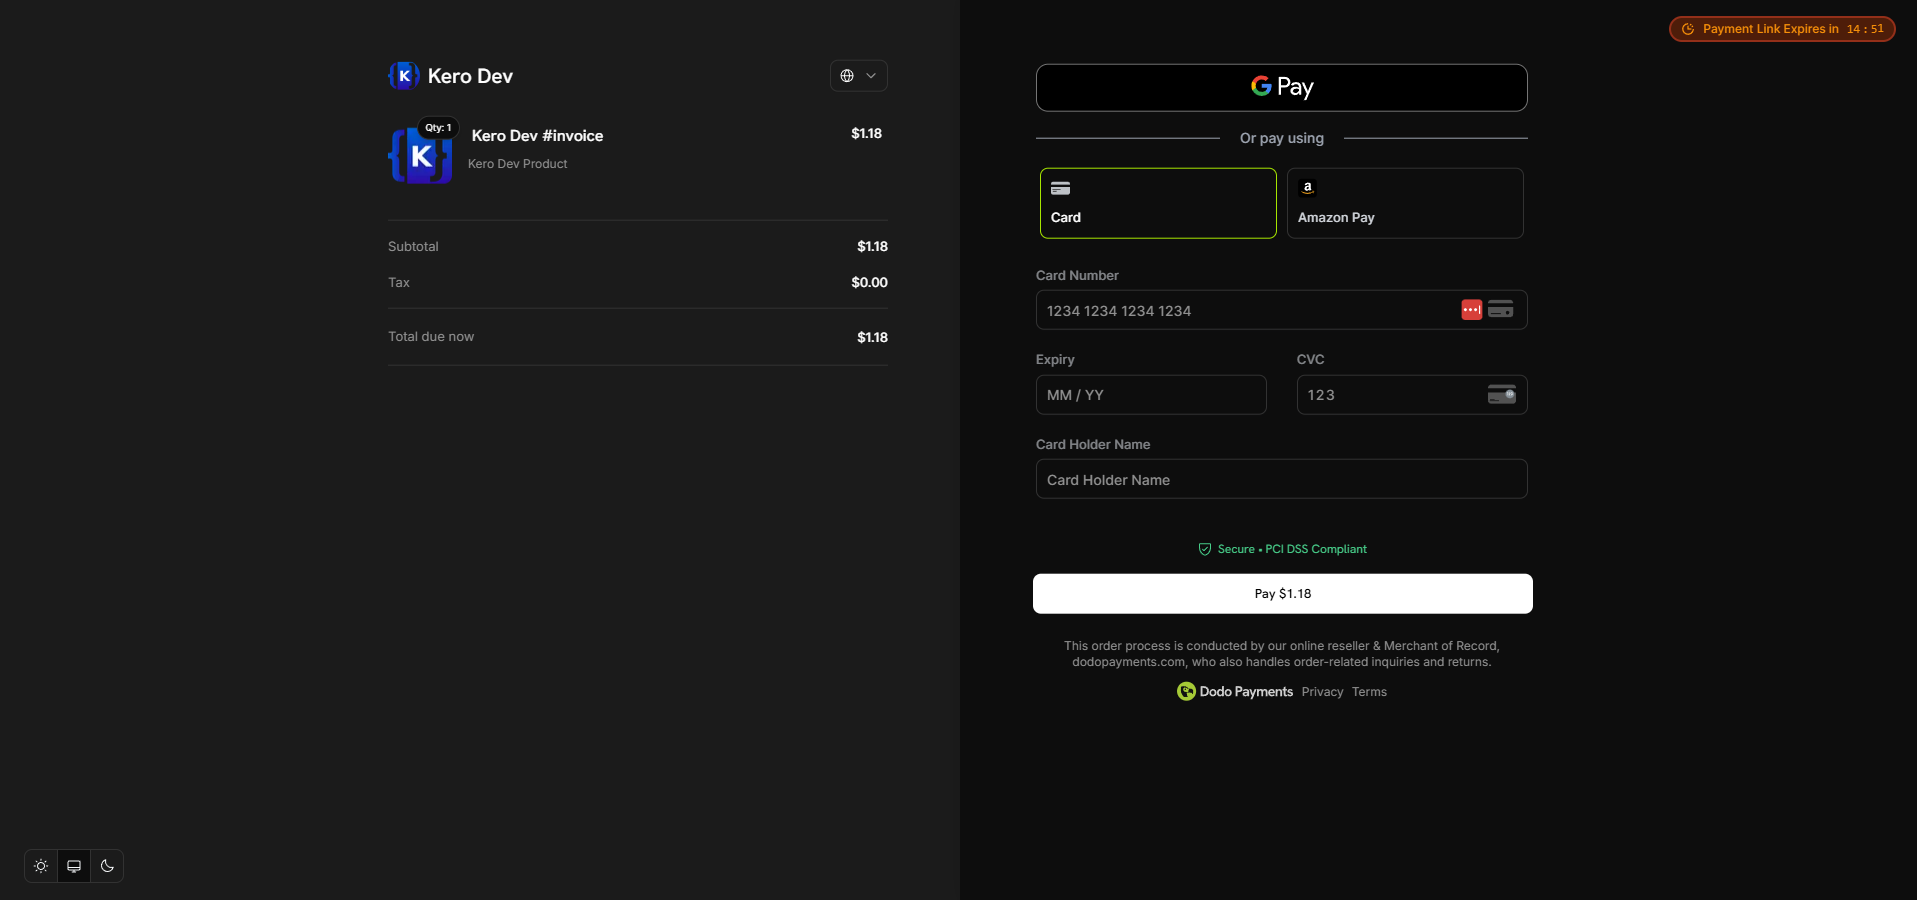1917x900 pixels.
Task: Open the language globe dropdown
Action: [x=858, y=76]
